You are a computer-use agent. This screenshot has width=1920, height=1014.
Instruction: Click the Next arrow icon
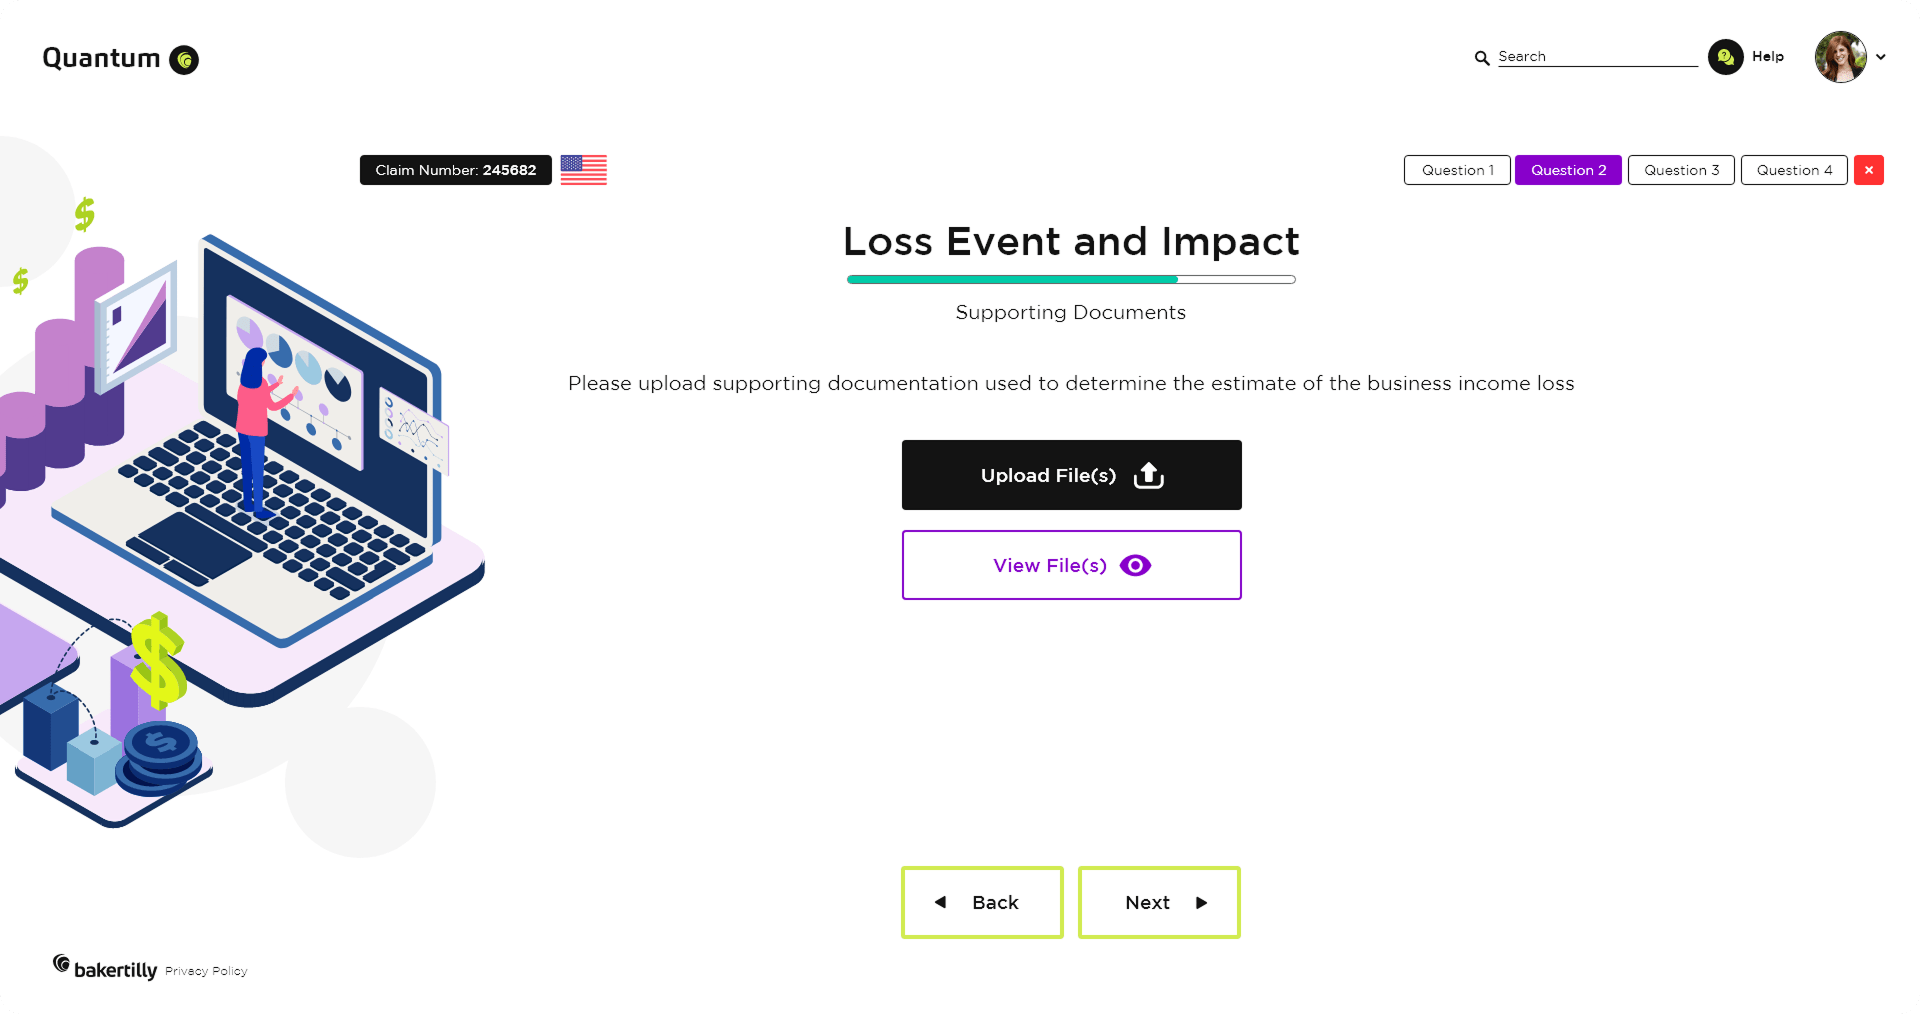point(1201,902)
